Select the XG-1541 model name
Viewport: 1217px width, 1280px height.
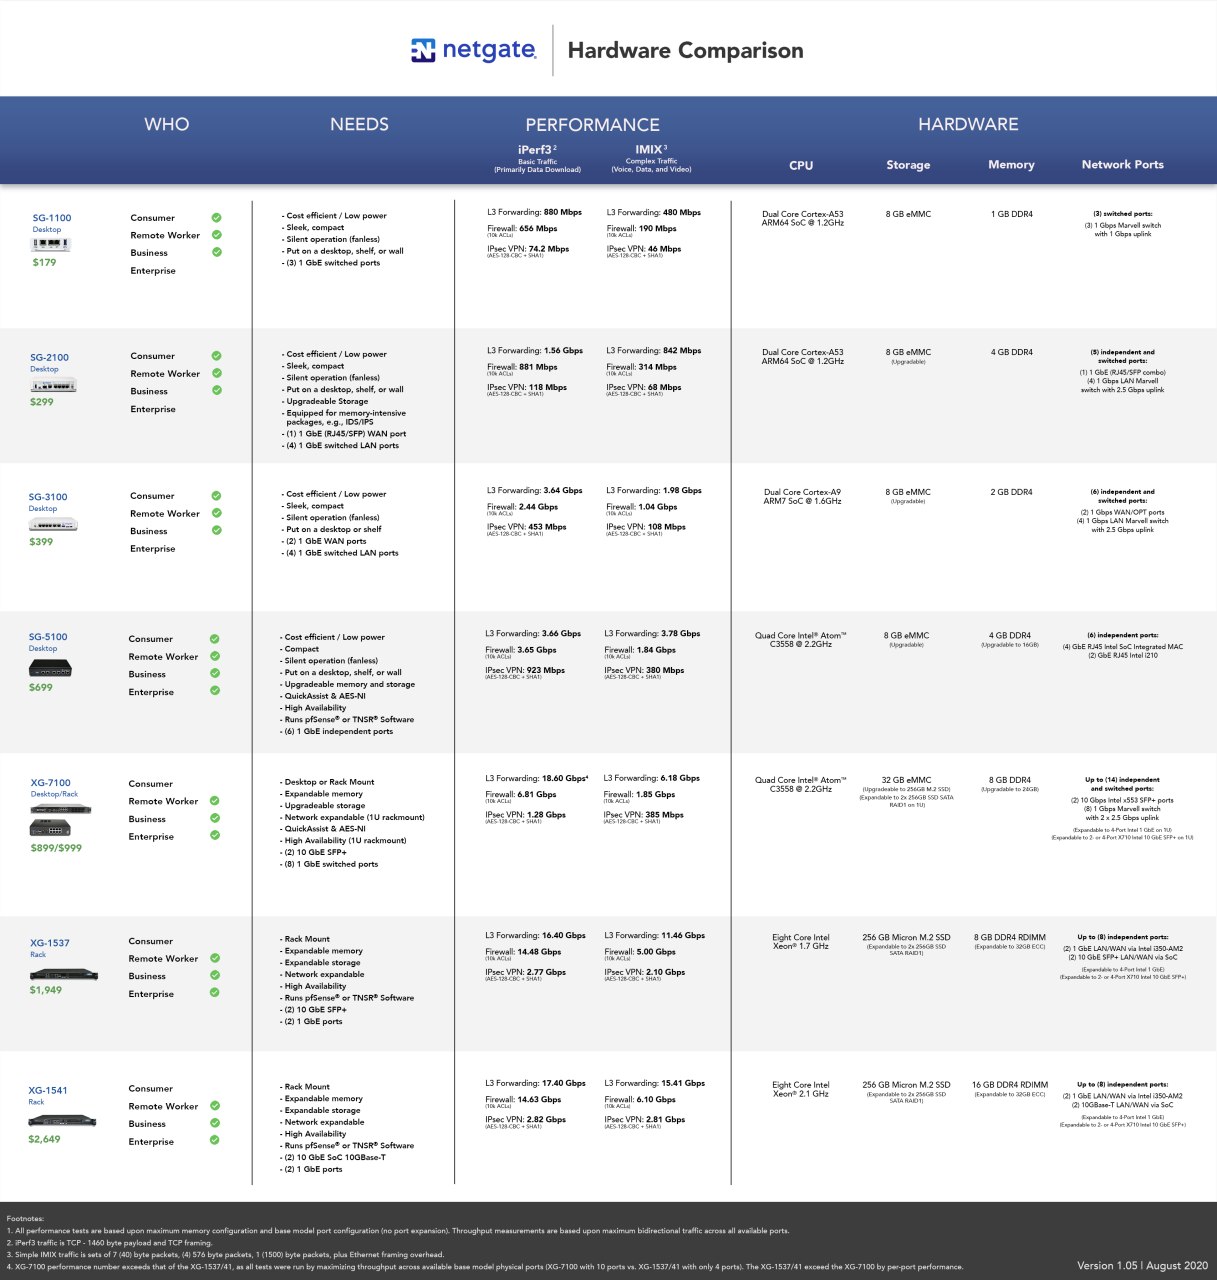pos(48,1090)
